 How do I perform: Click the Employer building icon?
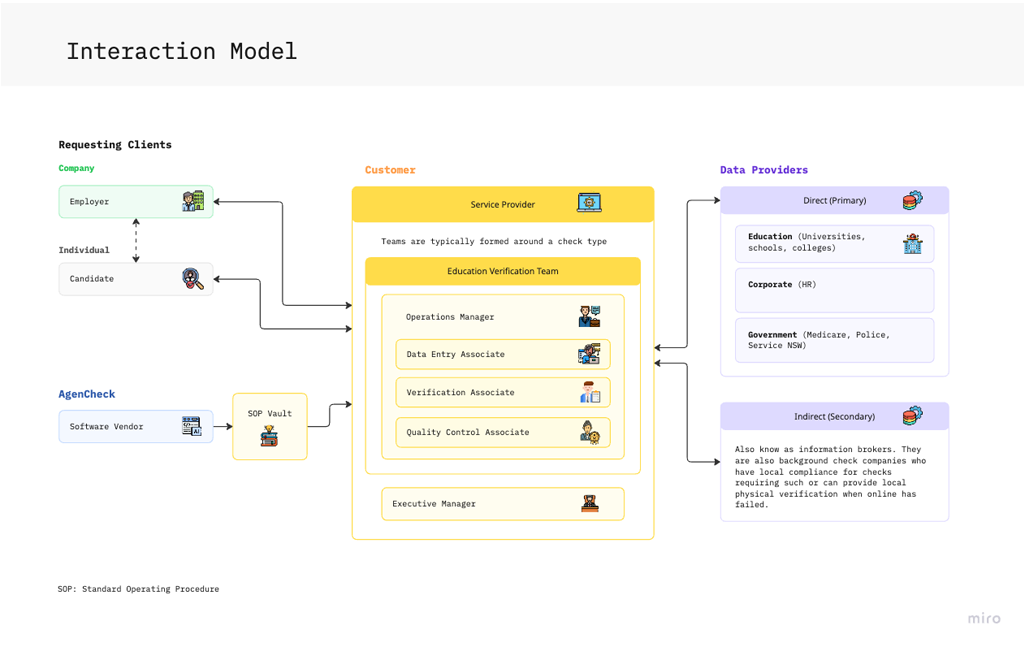193,201
